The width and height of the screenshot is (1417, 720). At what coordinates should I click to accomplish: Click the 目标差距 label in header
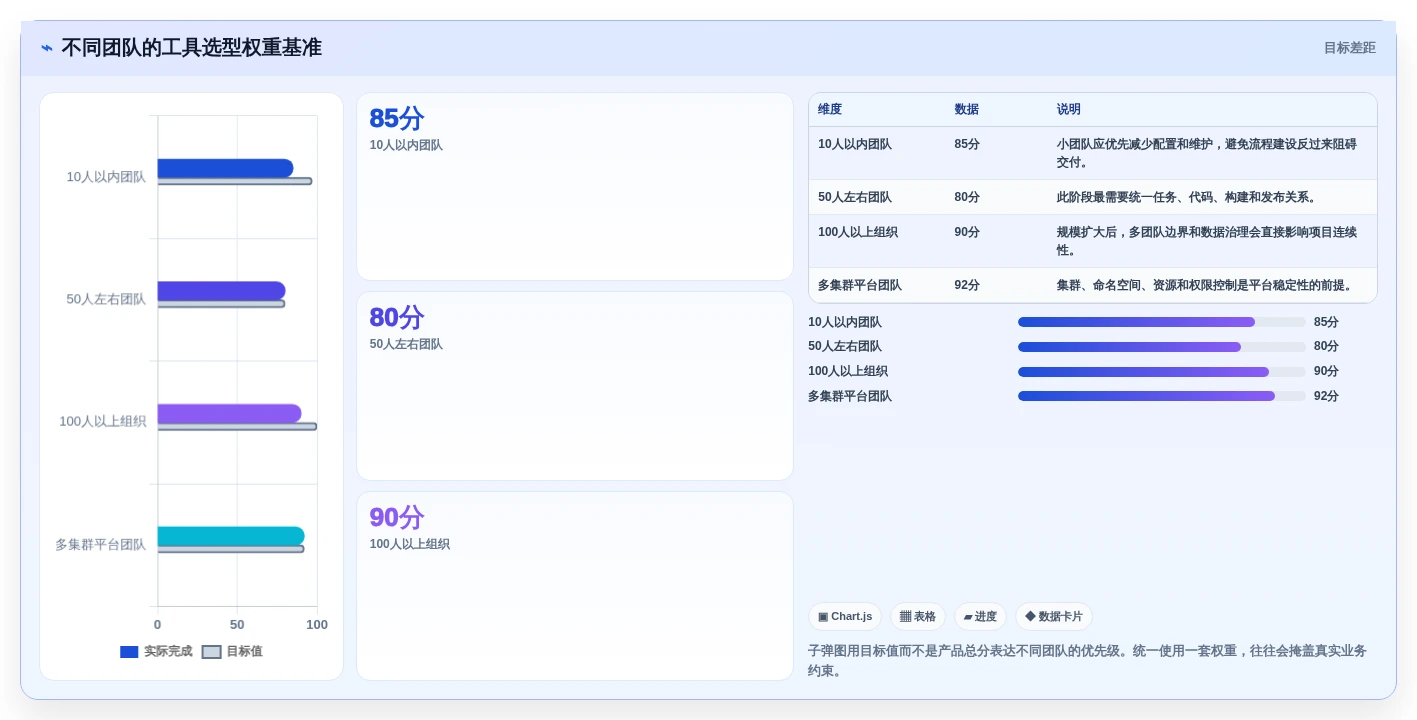1349,48
